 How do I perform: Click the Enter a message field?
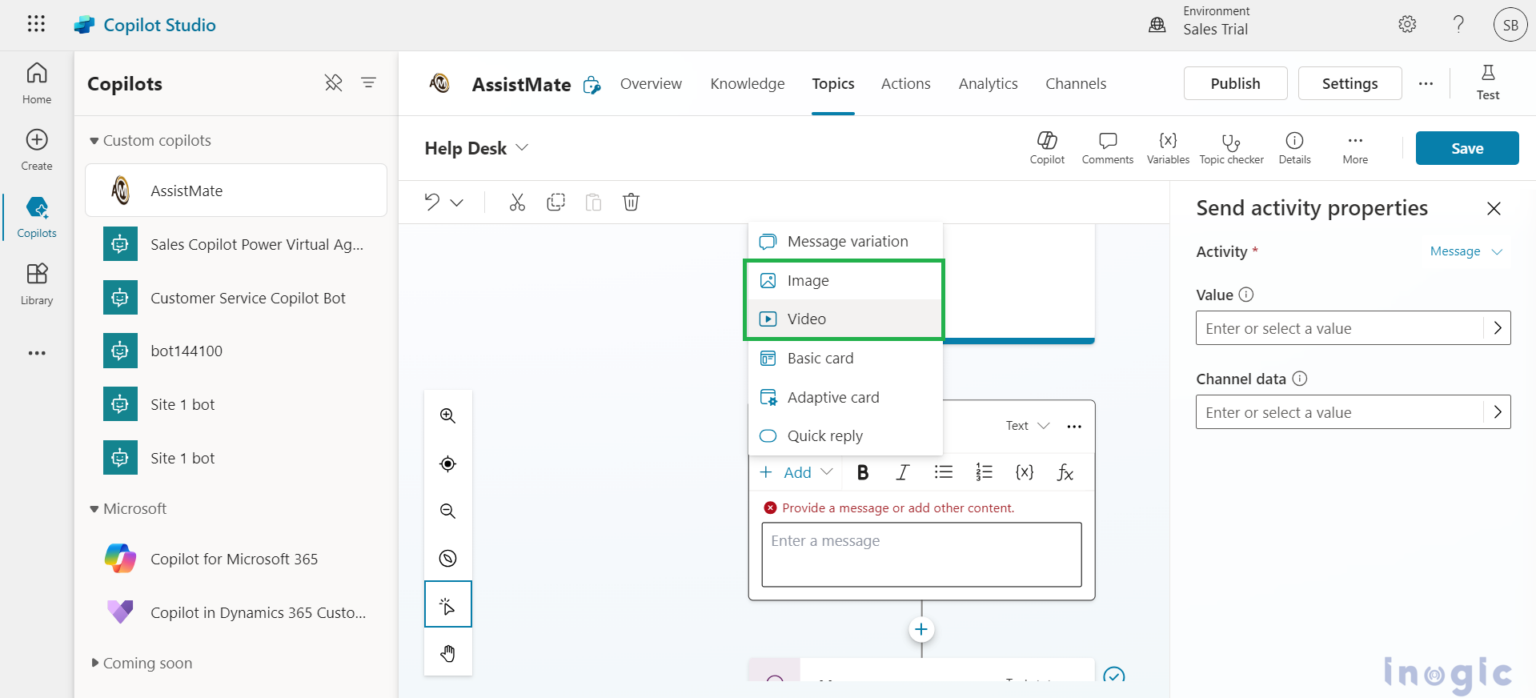click(920, 554)
